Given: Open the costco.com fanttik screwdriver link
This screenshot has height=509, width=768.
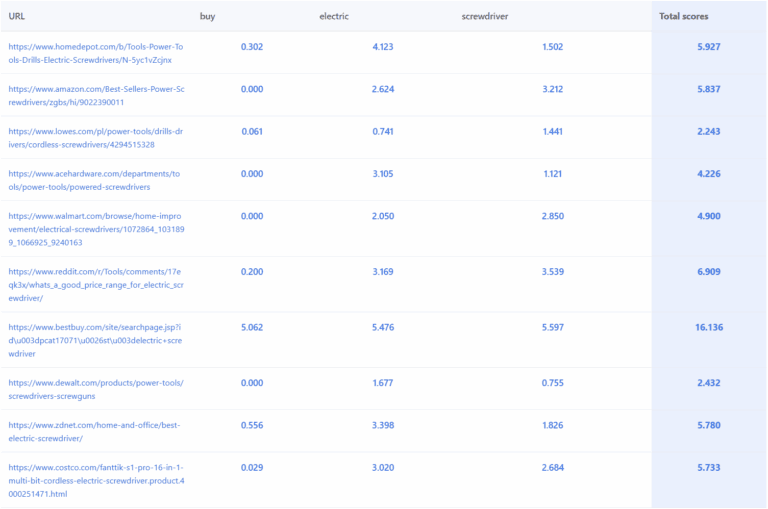Looking at the screenshot, I should (96, 481).
